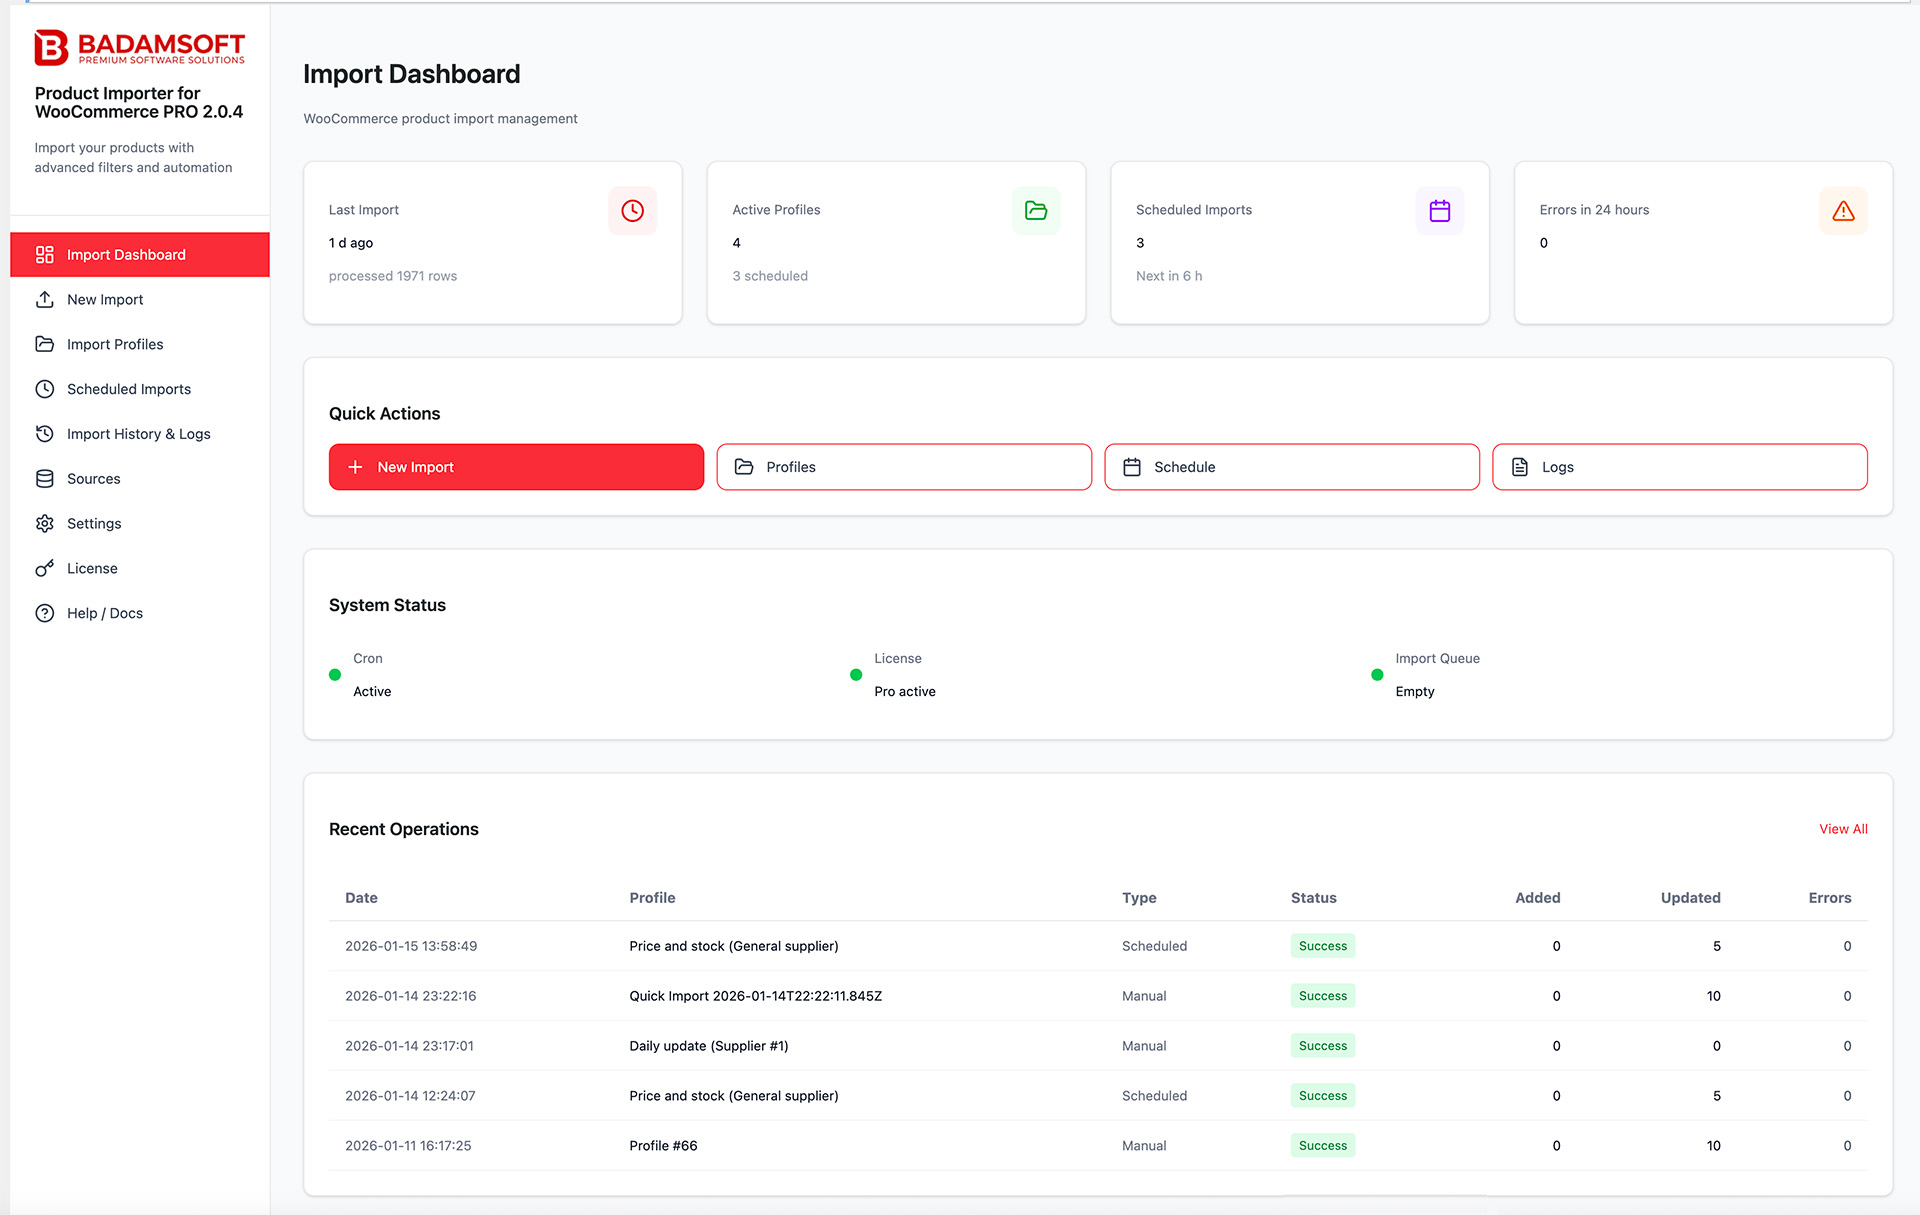Open Logs from Quick Actions

(x=1679, y=466)
